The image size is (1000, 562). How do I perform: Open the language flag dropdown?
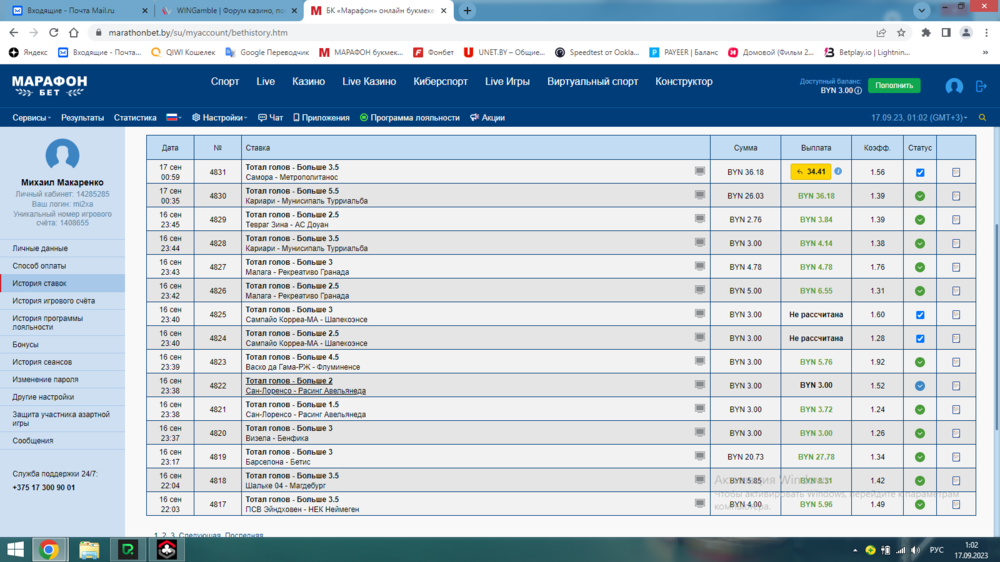click(174, 117)
